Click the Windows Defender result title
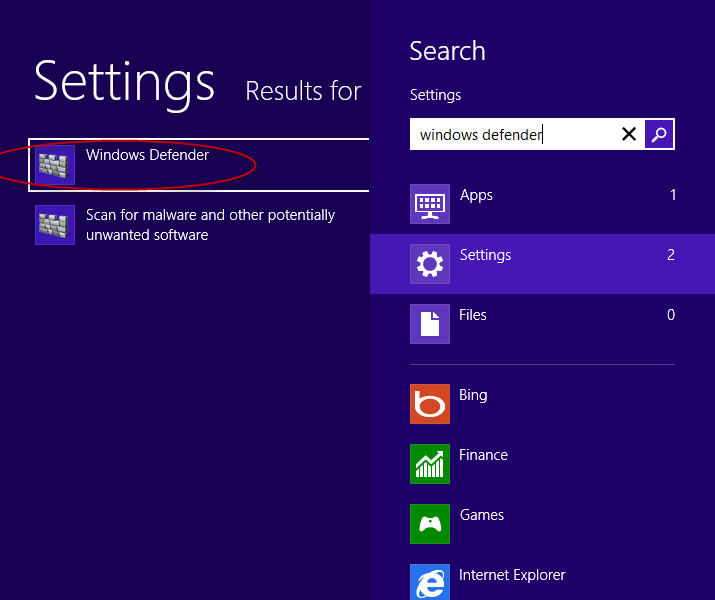This screenshot has height=600, width=715. [147, 155]
